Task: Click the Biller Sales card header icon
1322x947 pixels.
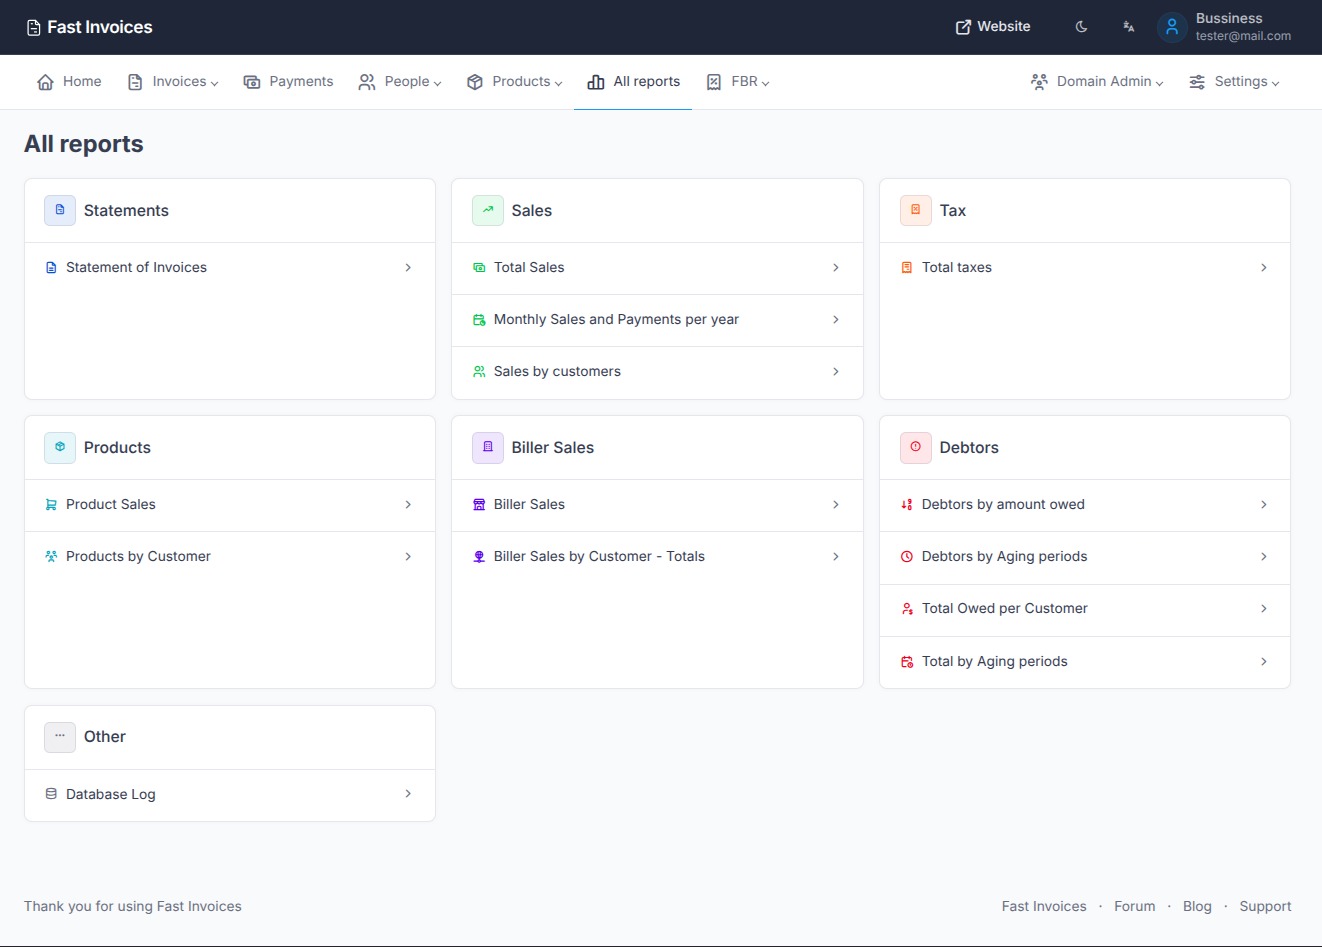Action: [x=488, y=447]
